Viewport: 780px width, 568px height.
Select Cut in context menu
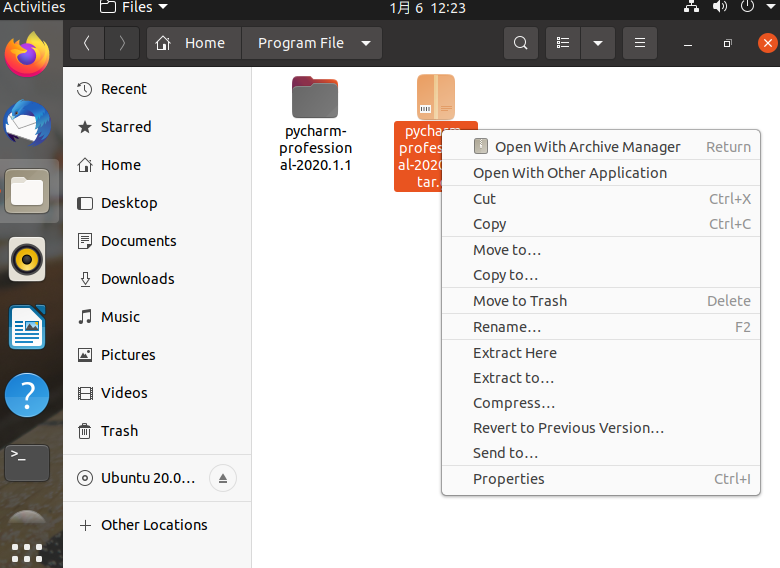click(601, 199)
